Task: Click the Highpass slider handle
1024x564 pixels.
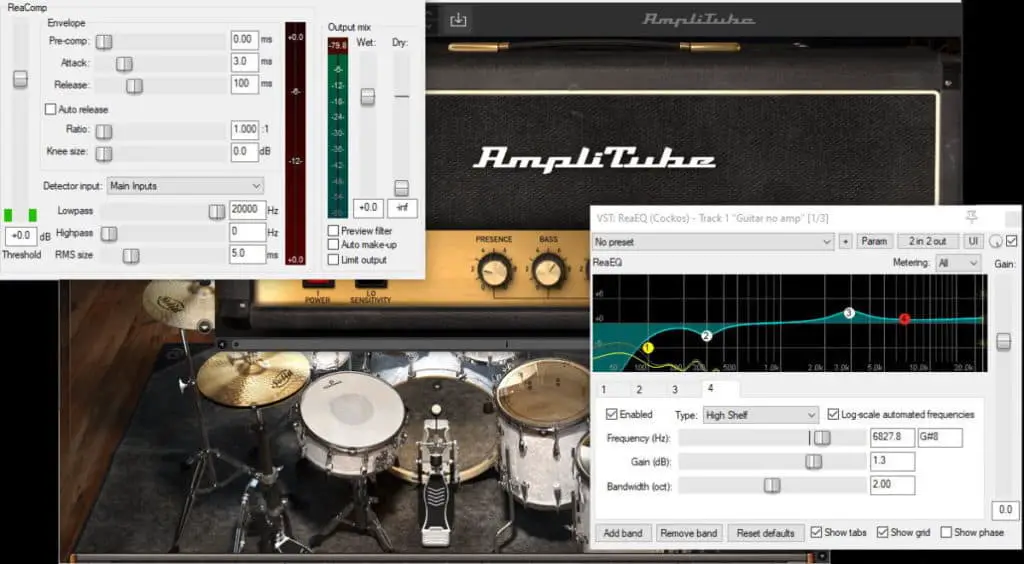Action: click(109, 234)
